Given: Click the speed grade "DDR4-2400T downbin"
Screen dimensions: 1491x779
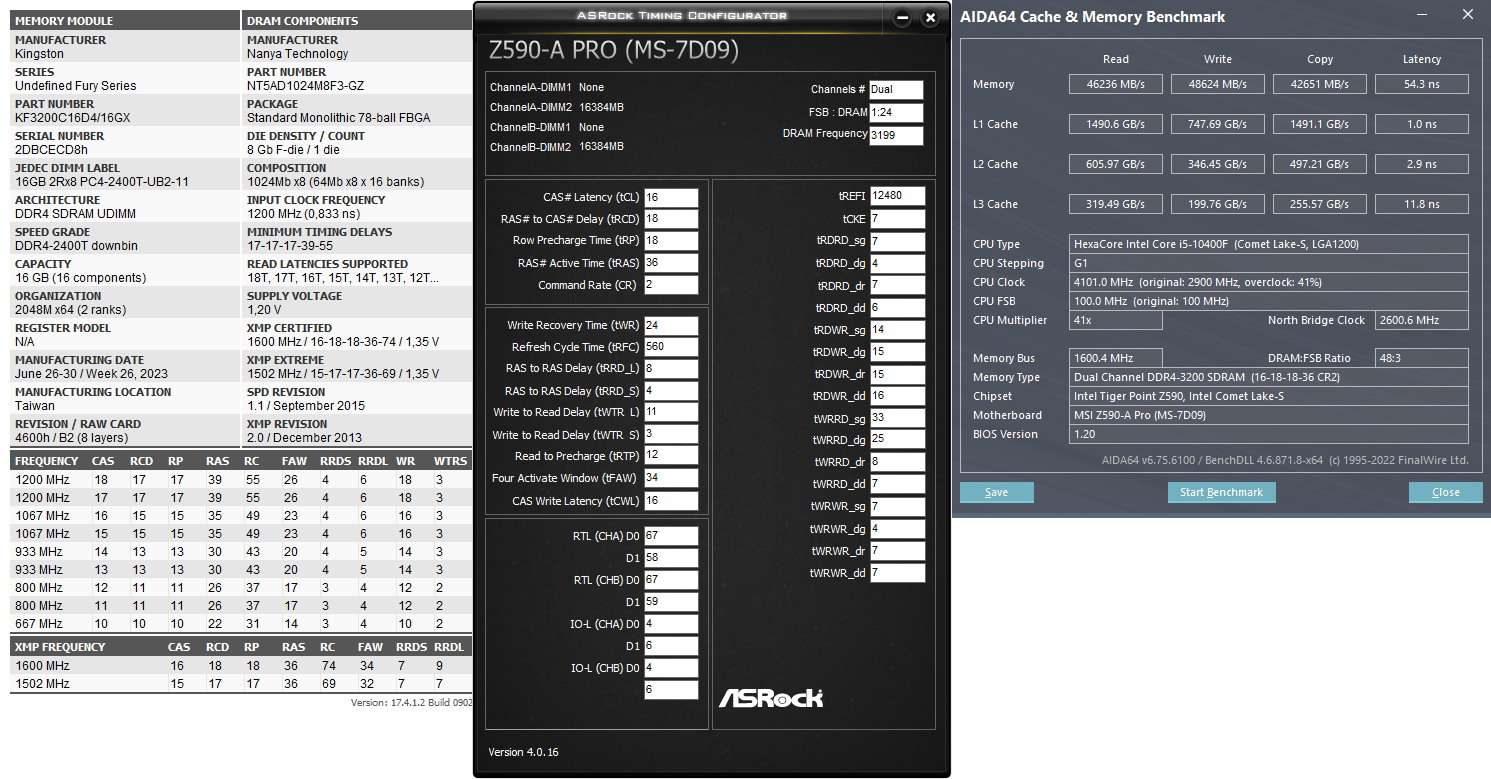Looking at the screenshot, I should [x=77, y=246].
